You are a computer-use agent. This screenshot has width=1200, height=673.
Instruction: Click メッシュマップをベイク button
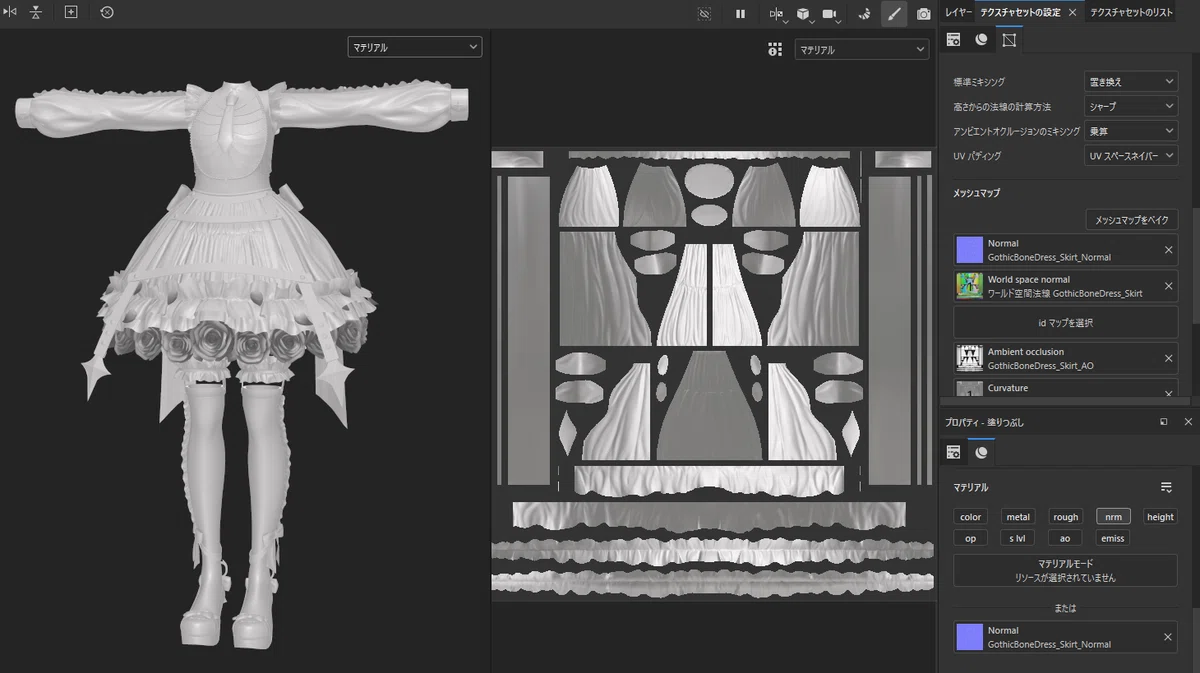(x=1132, y=220)
